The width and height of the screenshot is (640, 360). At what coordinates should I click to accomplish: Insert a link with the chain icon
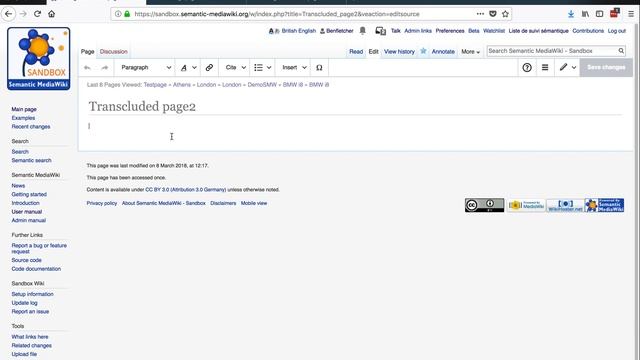point(209,67)
